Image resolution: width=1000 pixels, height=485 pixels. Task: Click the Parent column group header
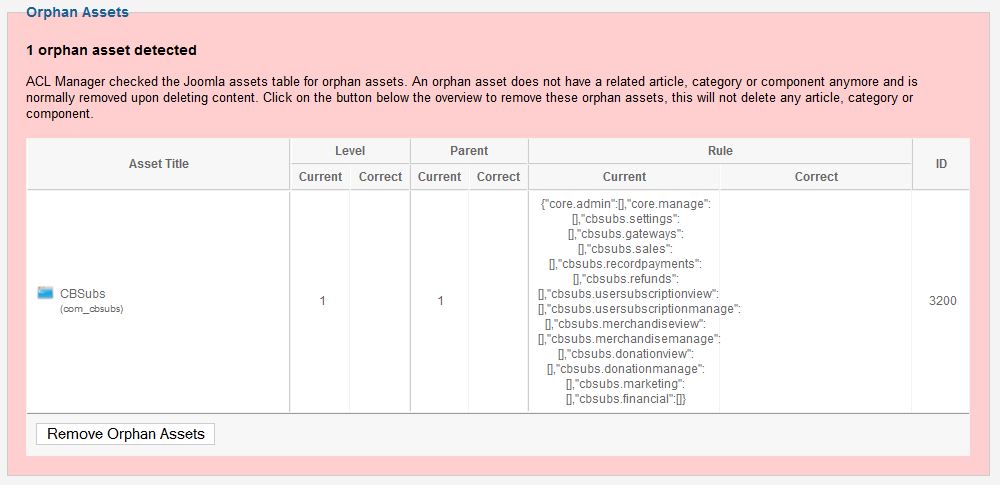469,151
